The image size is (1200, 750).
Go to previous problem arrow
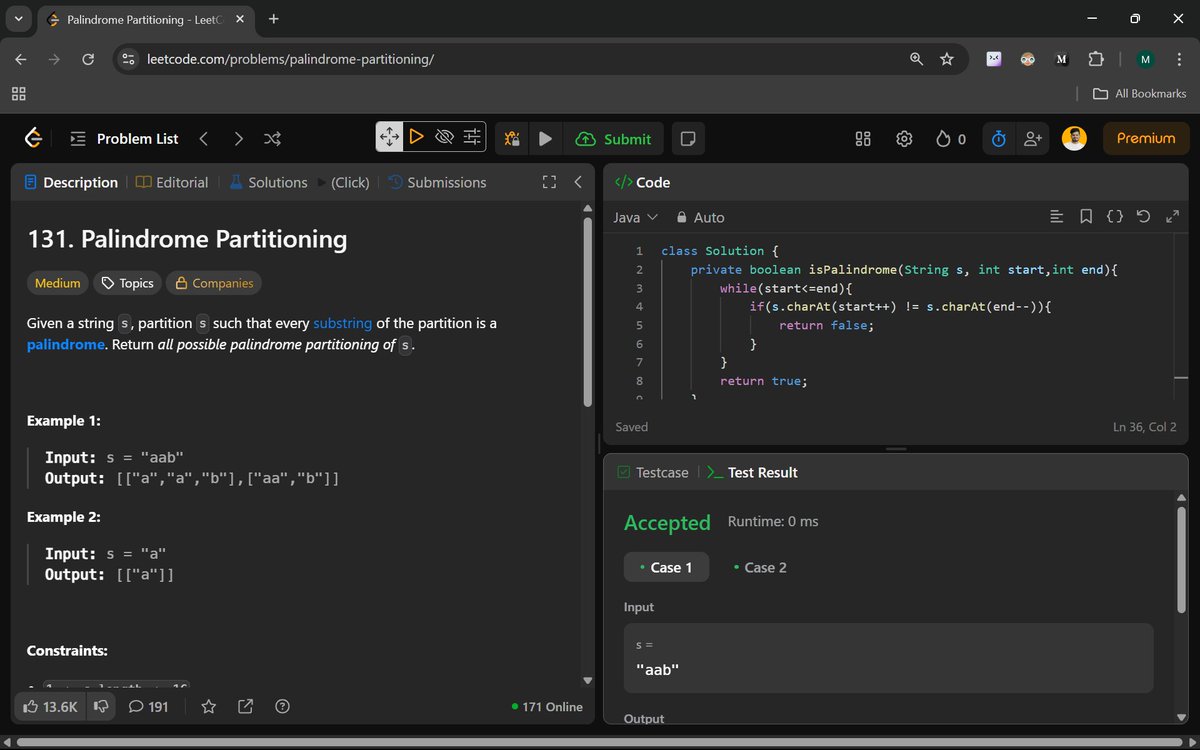204,139
